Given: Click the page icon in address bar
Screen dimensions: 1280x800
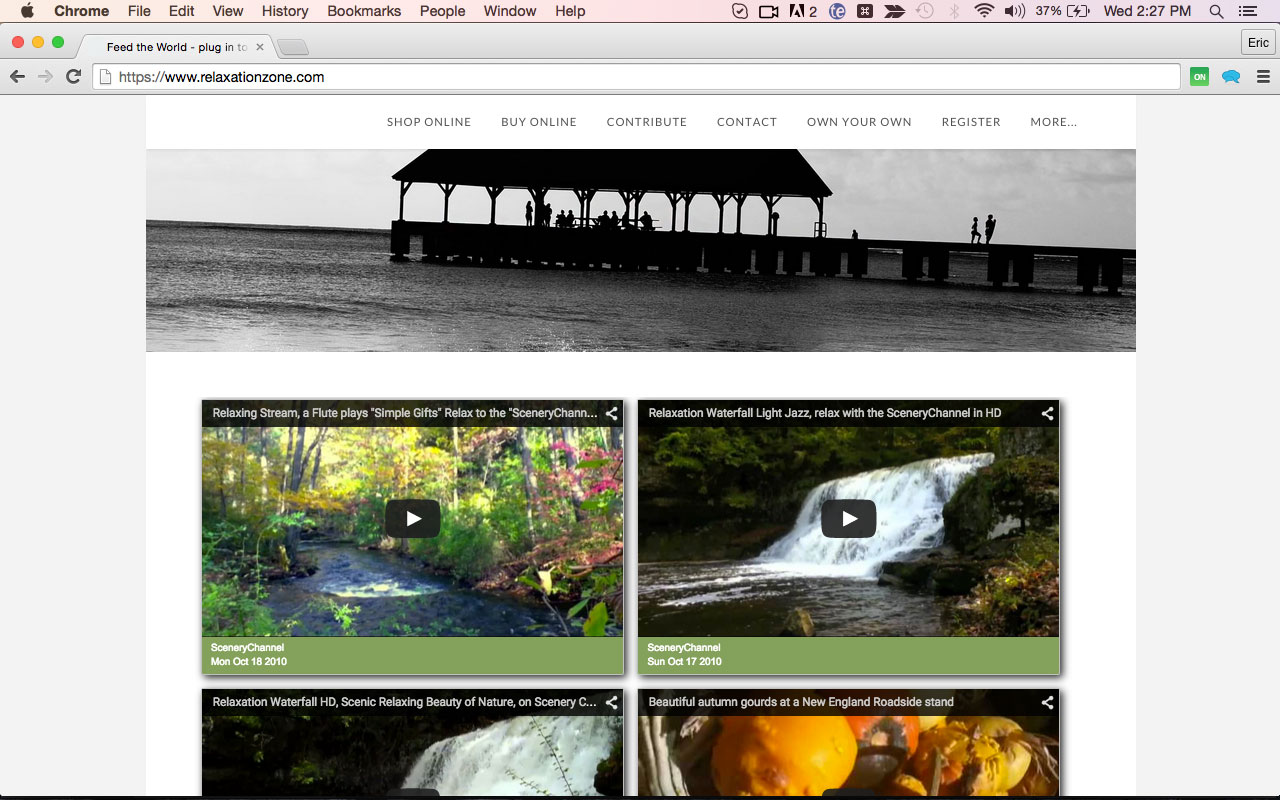Looking at the screenshot, I should tap(105, 77).
